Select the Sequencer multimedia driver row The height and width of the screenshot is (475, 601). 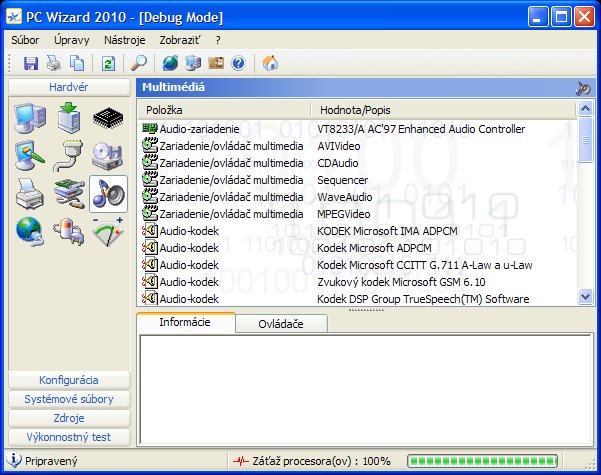357,180
